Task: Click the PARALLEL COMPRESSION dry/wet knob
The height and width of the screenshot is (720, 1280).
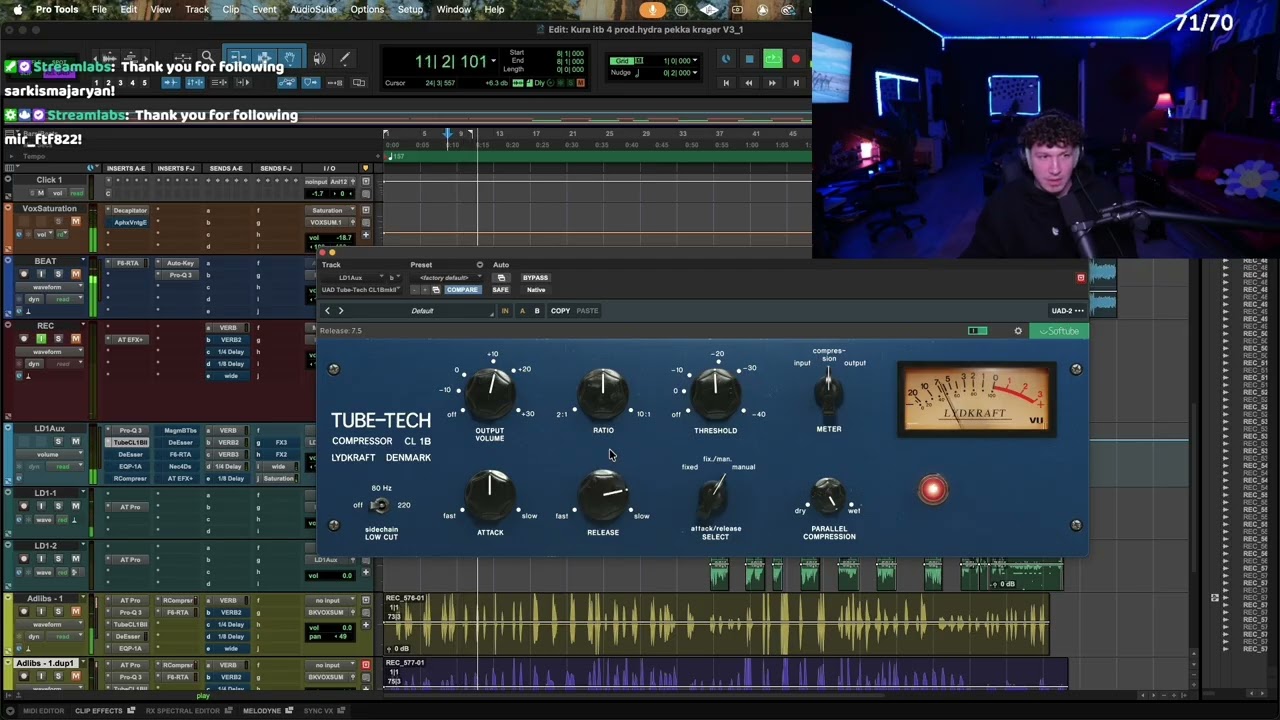Action: coord(828,496)
